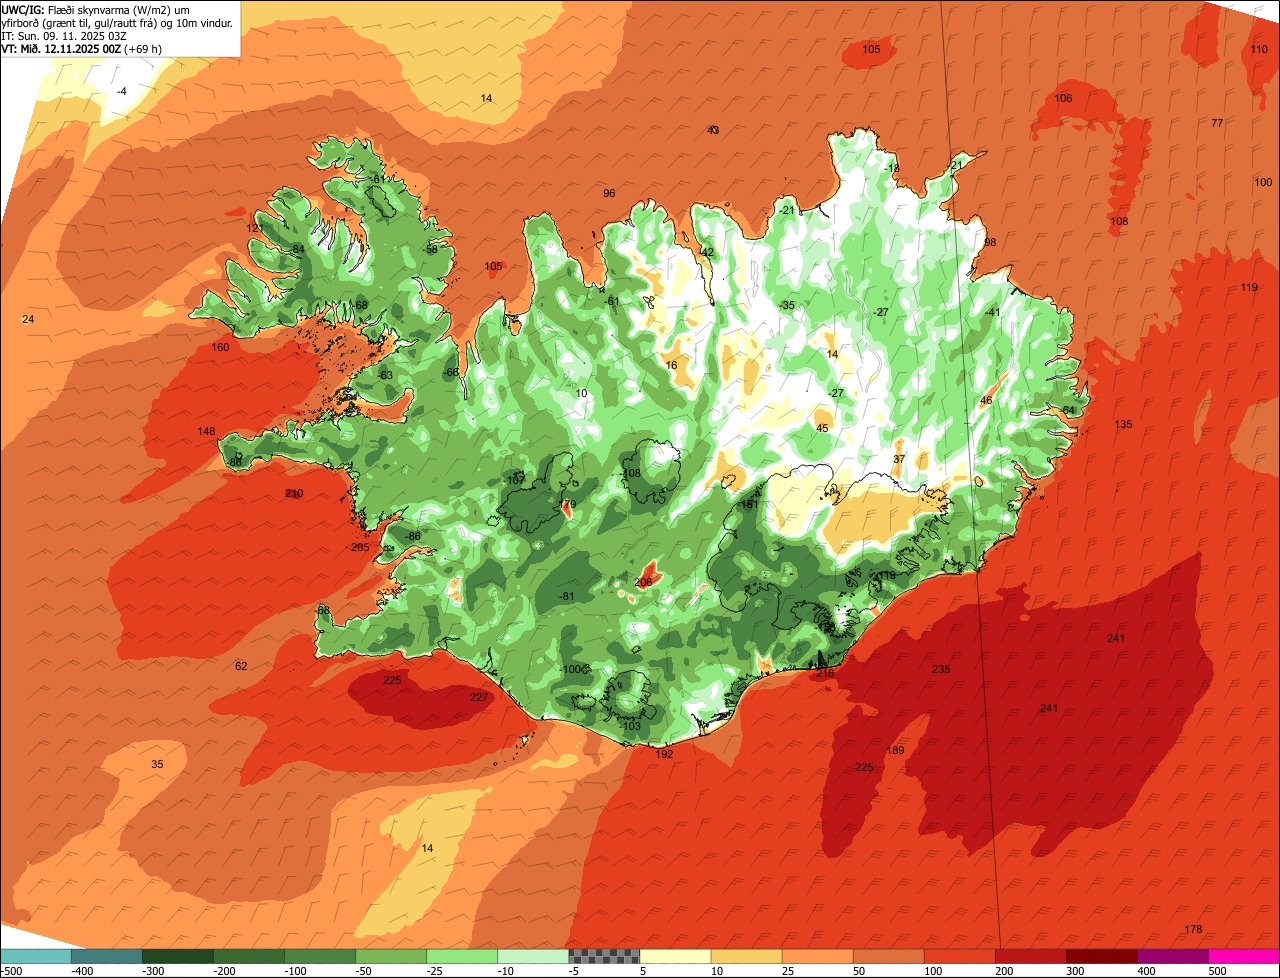Click the map value '16'
This screenshot has width=1280, height=978.
point(671,366)
